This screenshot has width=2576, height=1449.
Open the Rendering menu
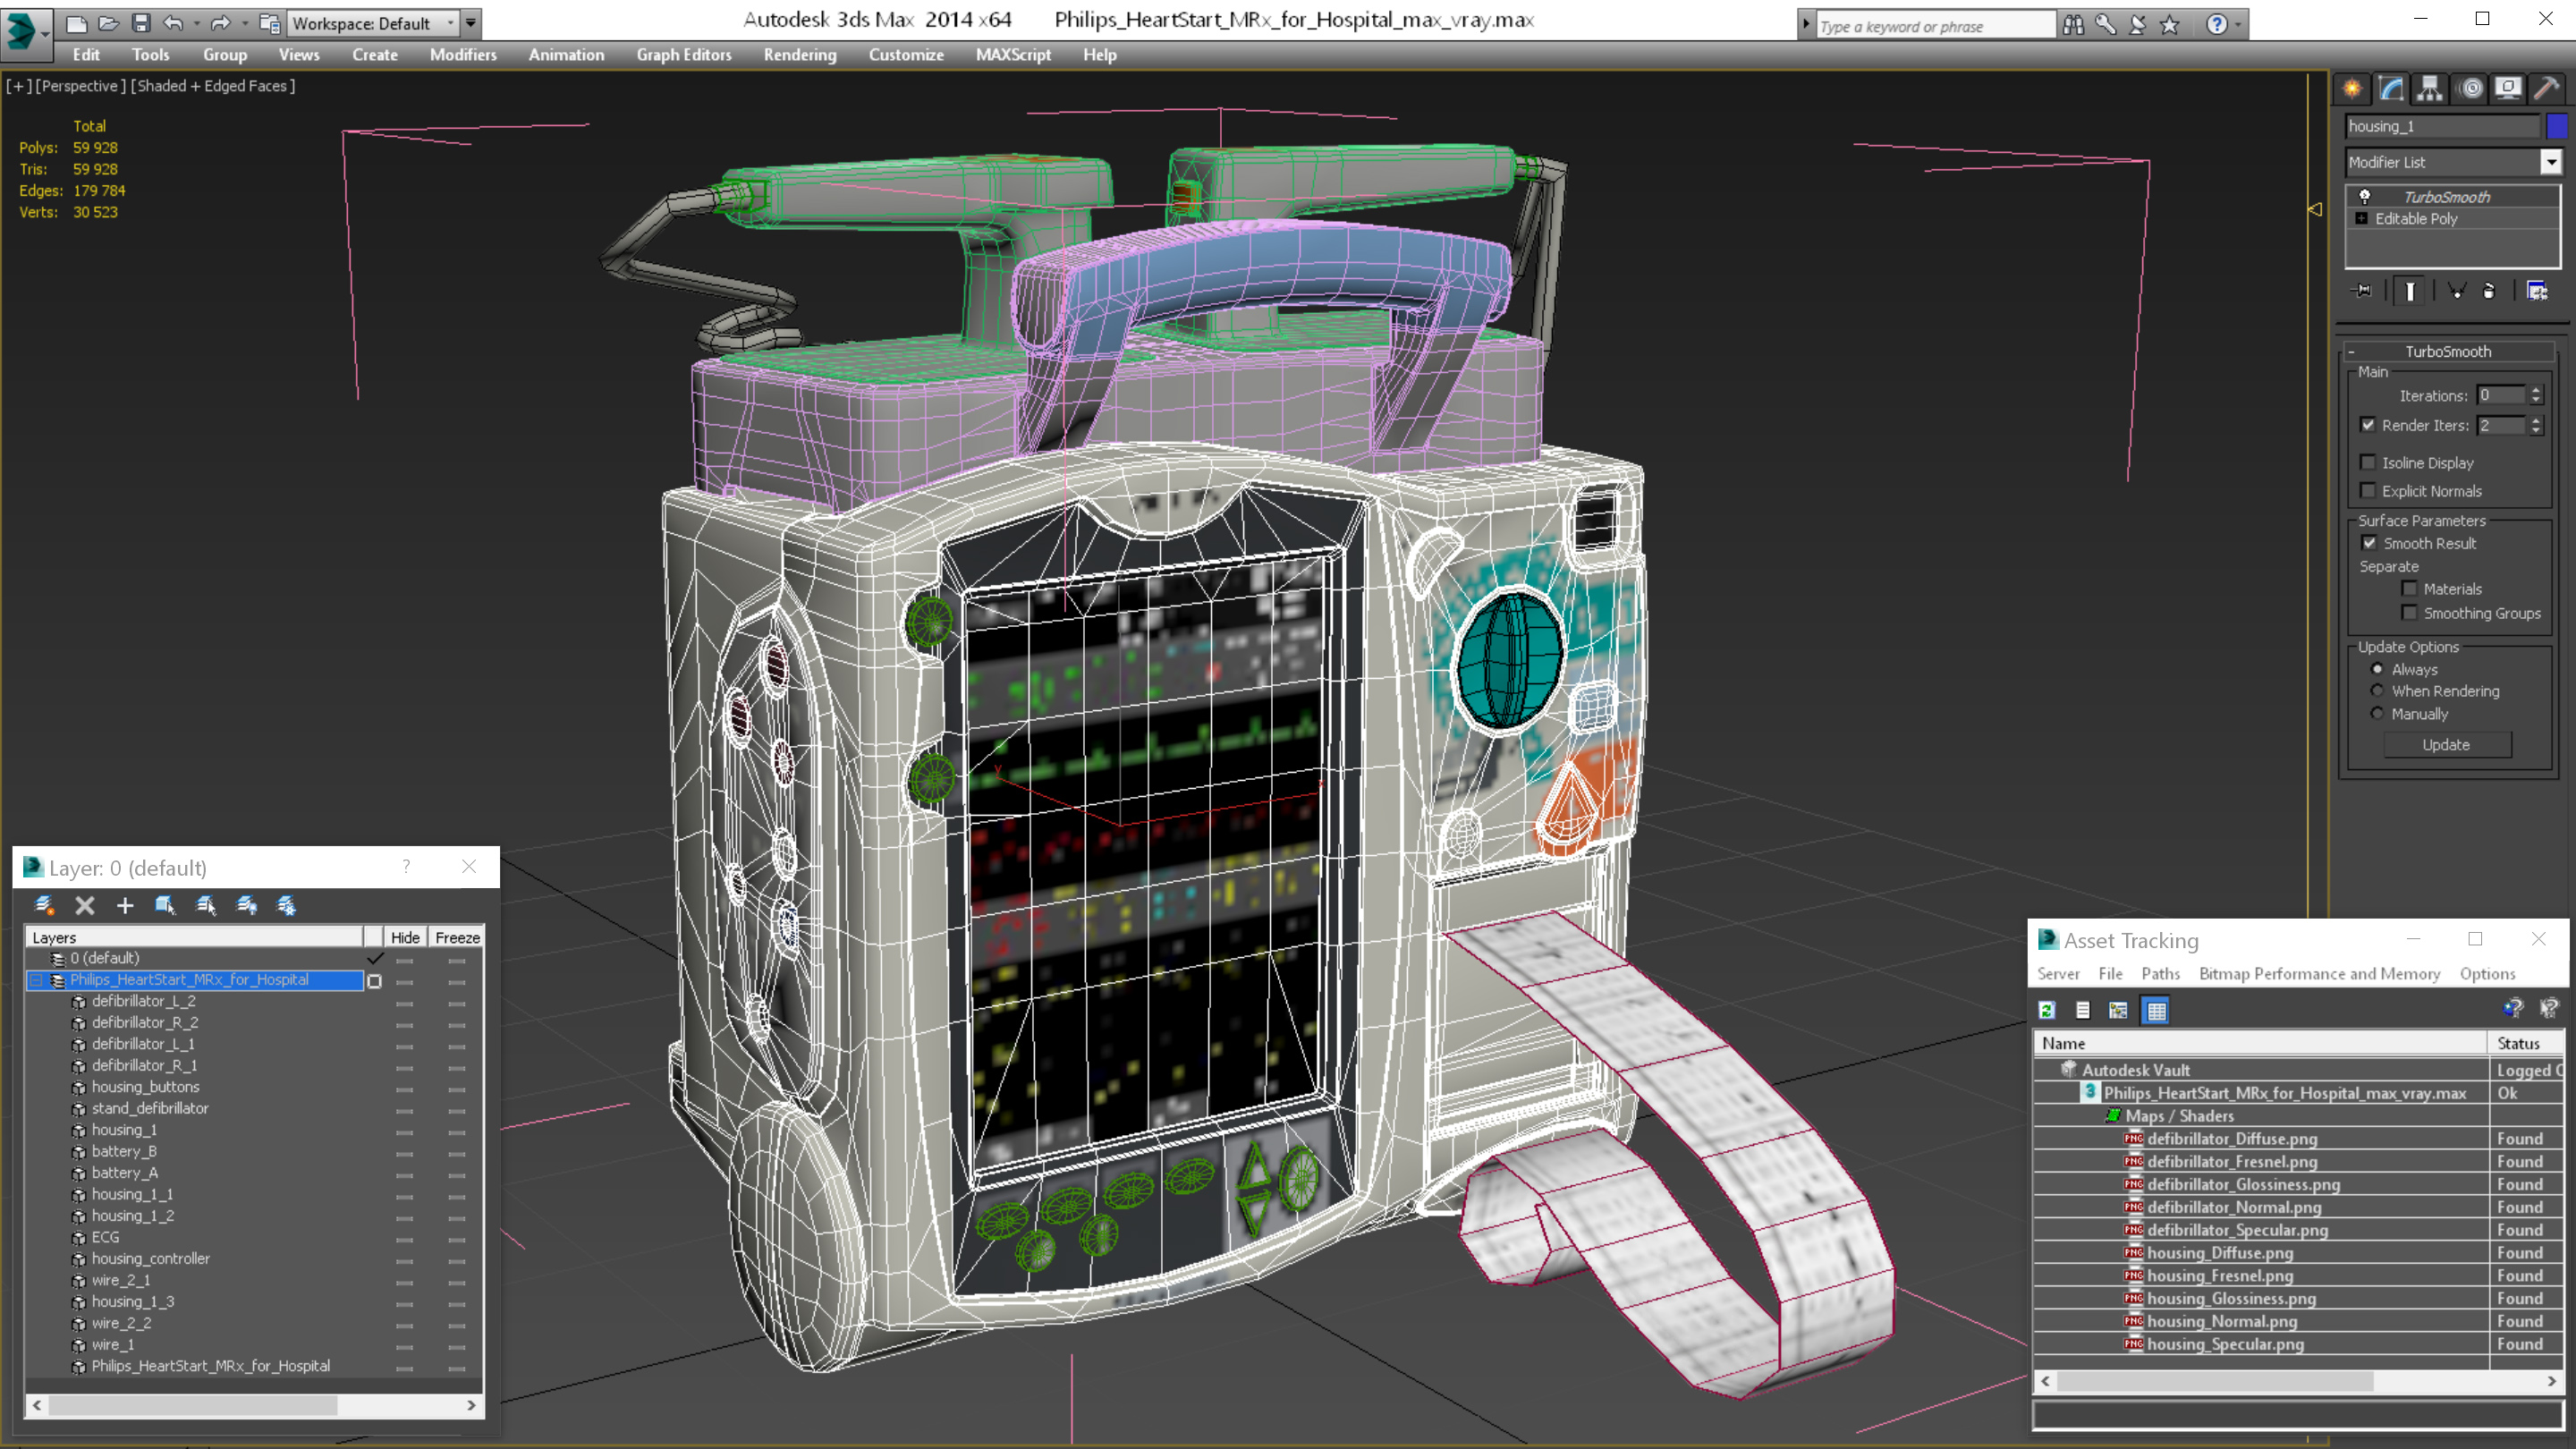click(800, 55)
